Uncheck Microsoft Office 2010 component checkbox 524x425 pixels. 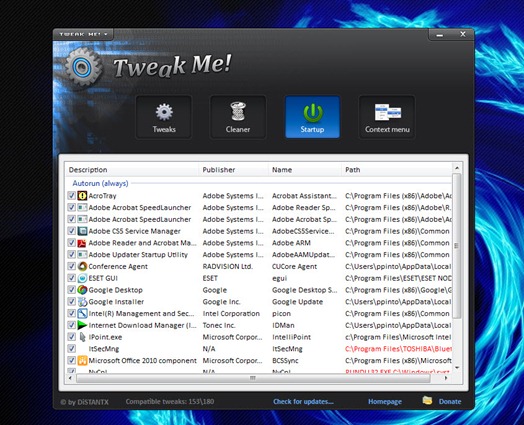tap(71, 361)
